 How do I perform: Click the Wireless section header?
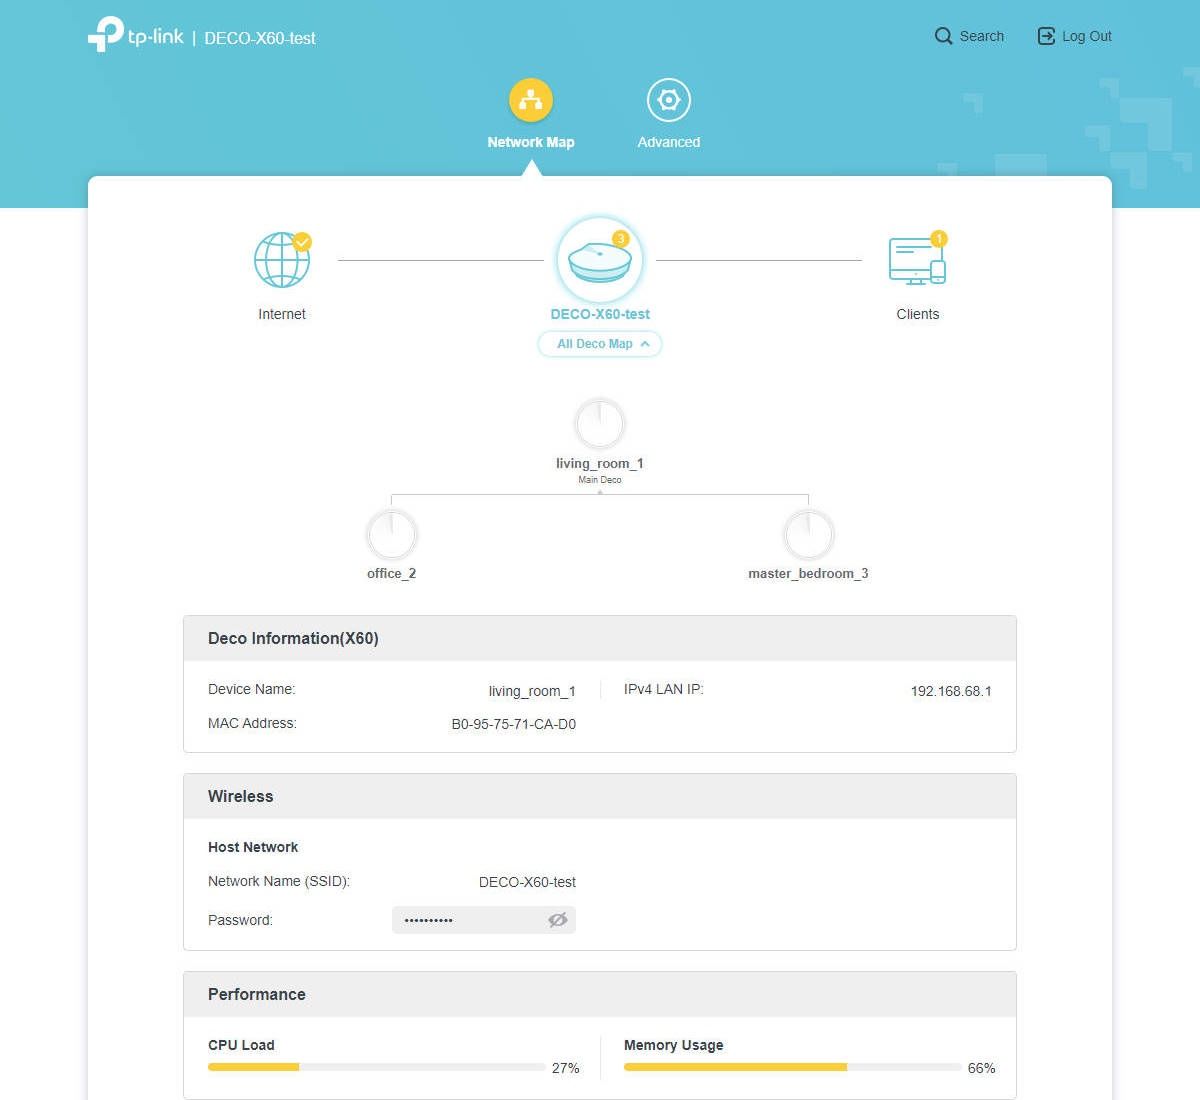pos(600,796)
